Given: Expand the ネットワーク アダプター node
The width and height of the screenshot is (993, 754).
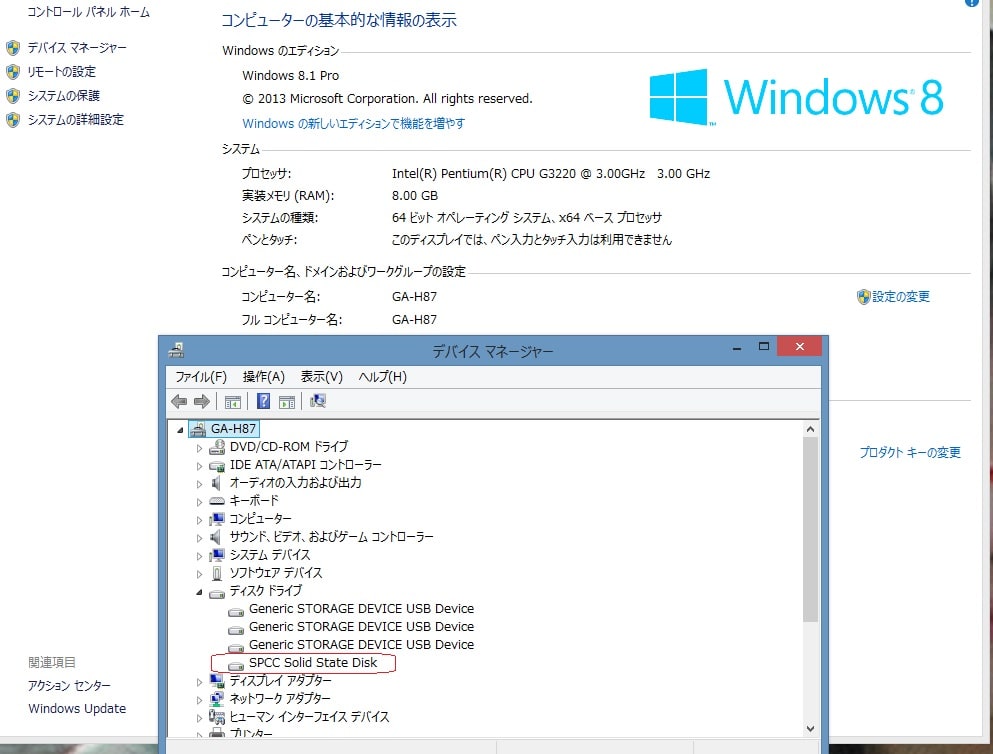Looking at the screenshot, I should click(x=199, y=700).
